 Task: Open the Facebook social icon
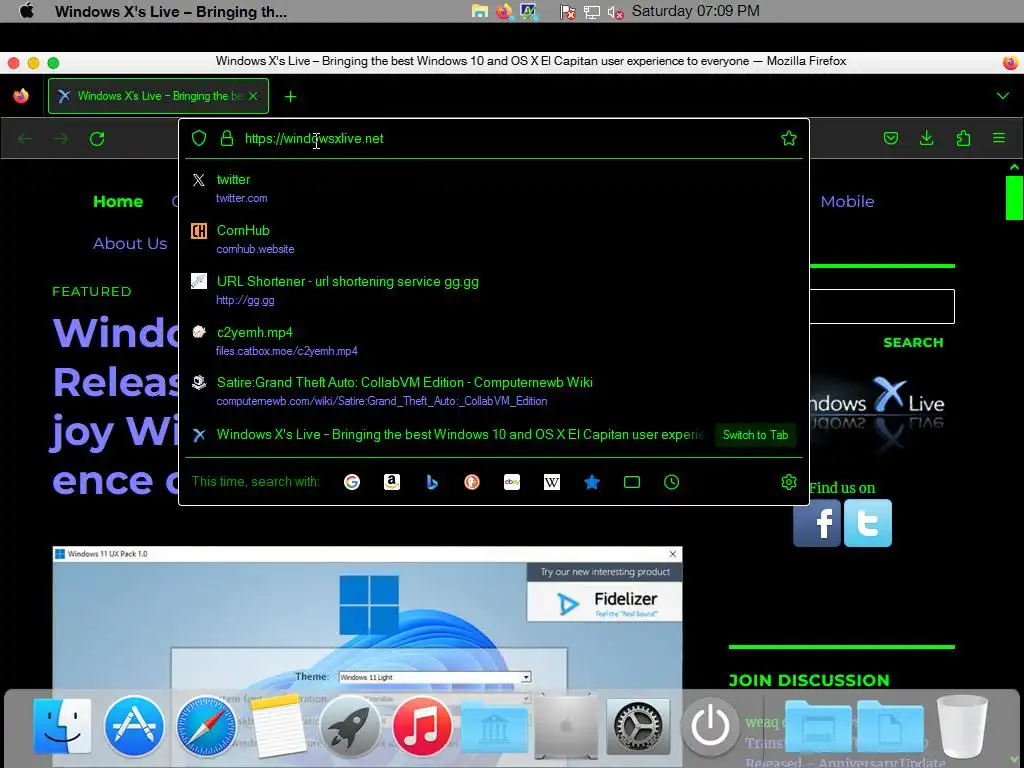click(x=817, y=523)
